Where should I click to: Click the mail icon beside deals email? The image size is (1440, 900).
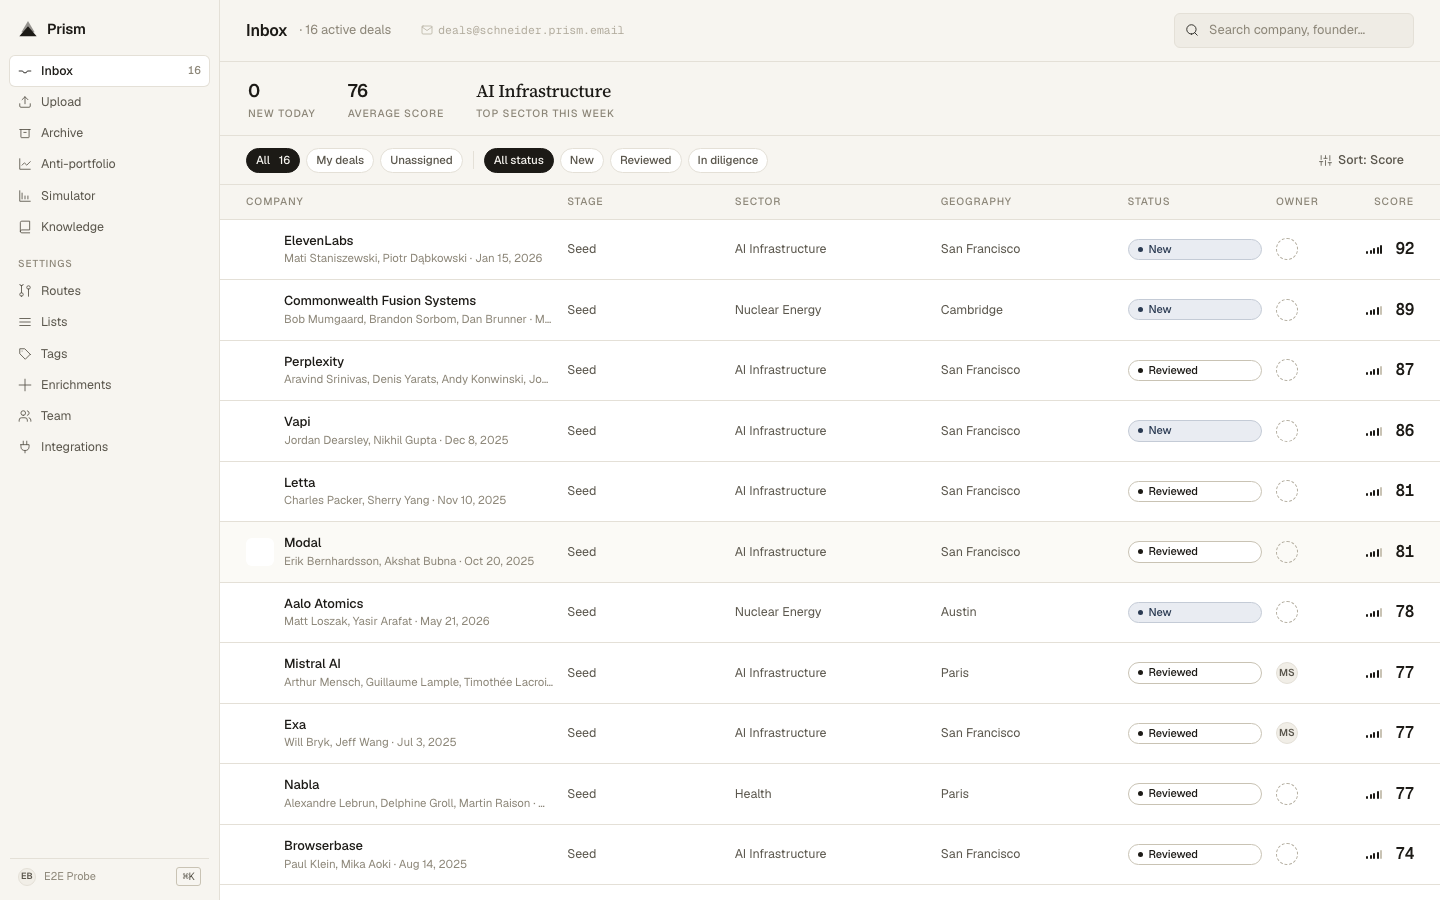pos(427,30)
